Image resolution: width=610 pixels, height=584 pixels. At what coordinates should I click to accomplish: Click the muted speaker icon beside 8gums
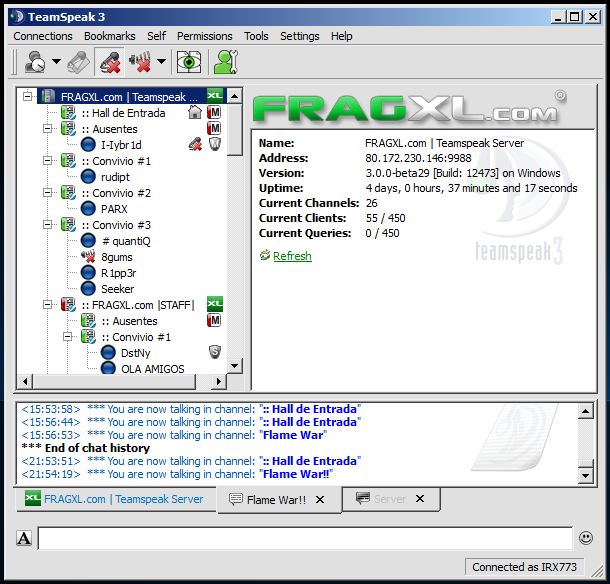click(x=88, y=257)
